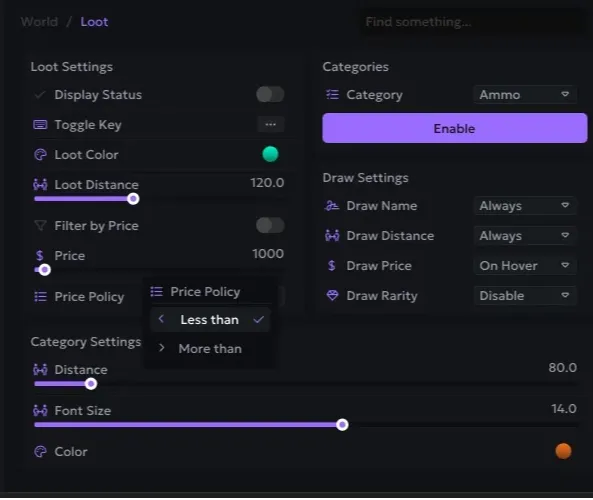Open the green Loot Color swatch

(270, 154)
